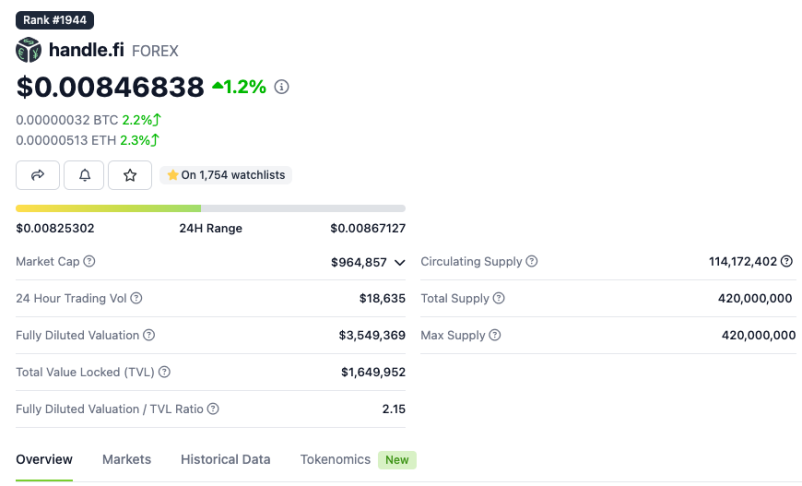Open Total Value Locked help icon
This screenshot has height=486, width=802.
click(164, 372)
